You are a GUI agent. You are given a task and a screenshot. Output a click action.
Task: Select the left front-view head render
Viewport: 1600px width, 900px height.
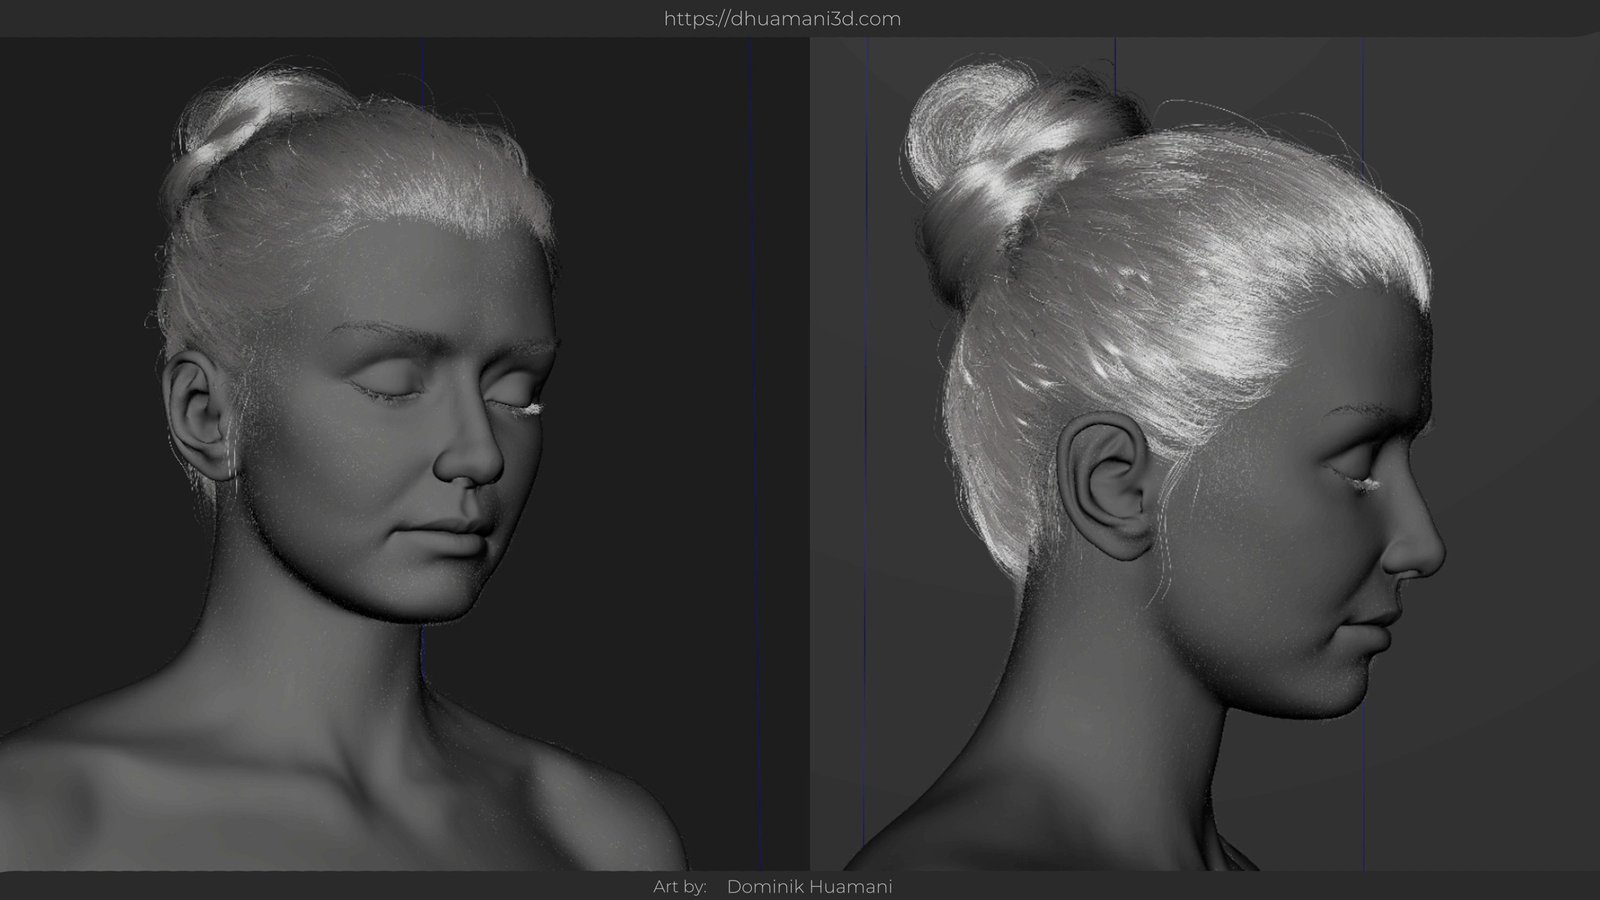(x=404, y=454)
